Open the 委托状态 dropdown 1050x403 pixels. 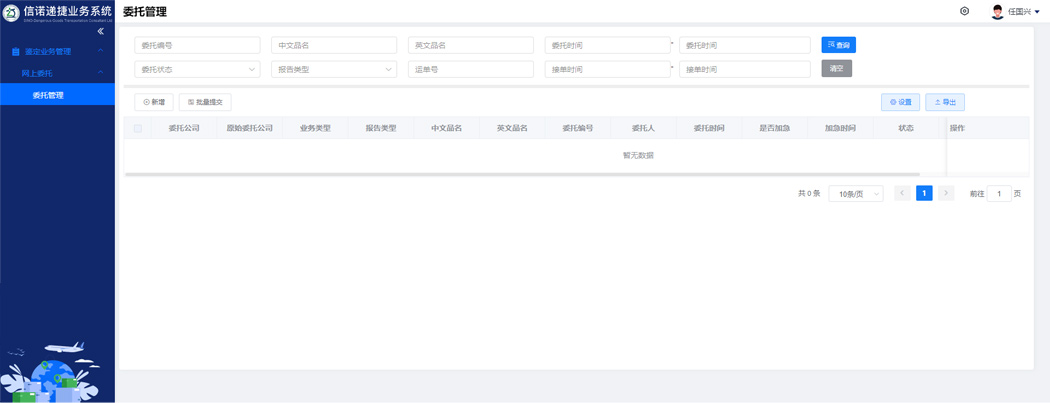pyautogui.click(x=197, y=70)
